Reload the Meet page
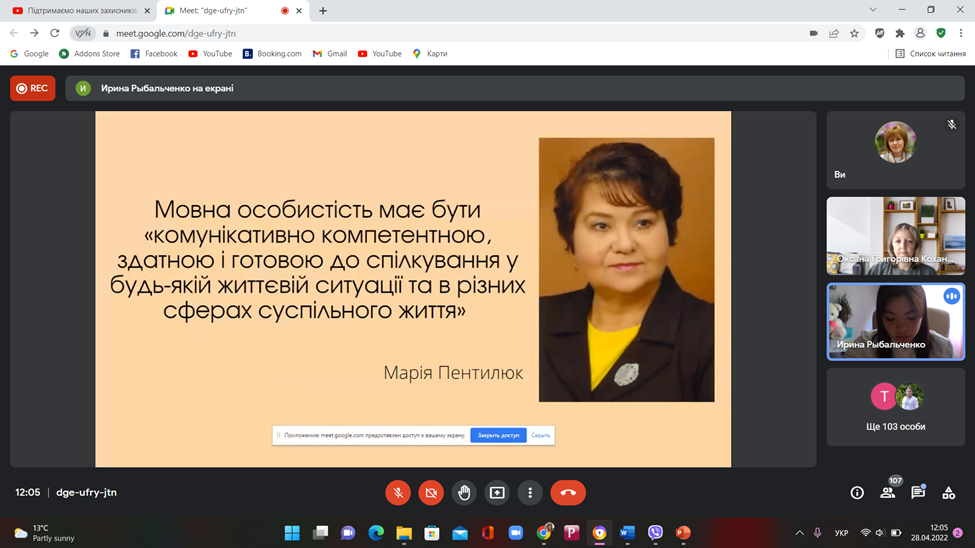The image size is (975, 548). tap(55, 33)
